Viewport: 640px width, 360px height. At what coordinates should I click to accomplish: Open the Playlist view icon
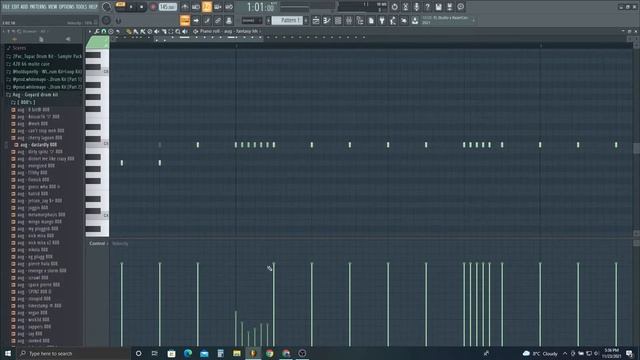tap(316, 20)
